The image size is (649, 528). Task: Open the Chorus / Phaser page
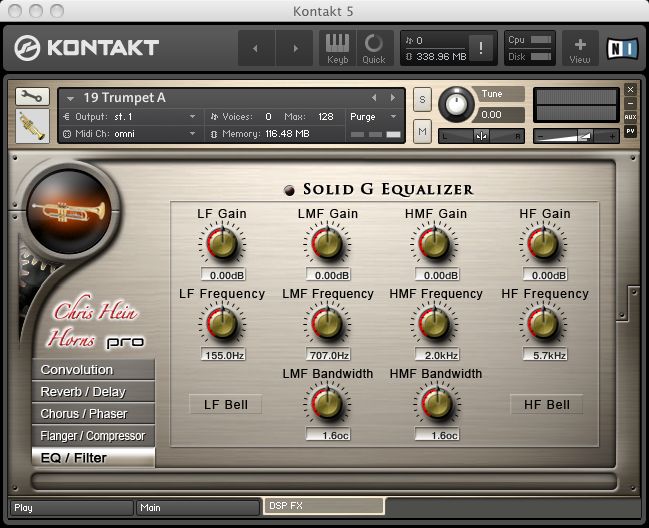[x=94, y=413]
